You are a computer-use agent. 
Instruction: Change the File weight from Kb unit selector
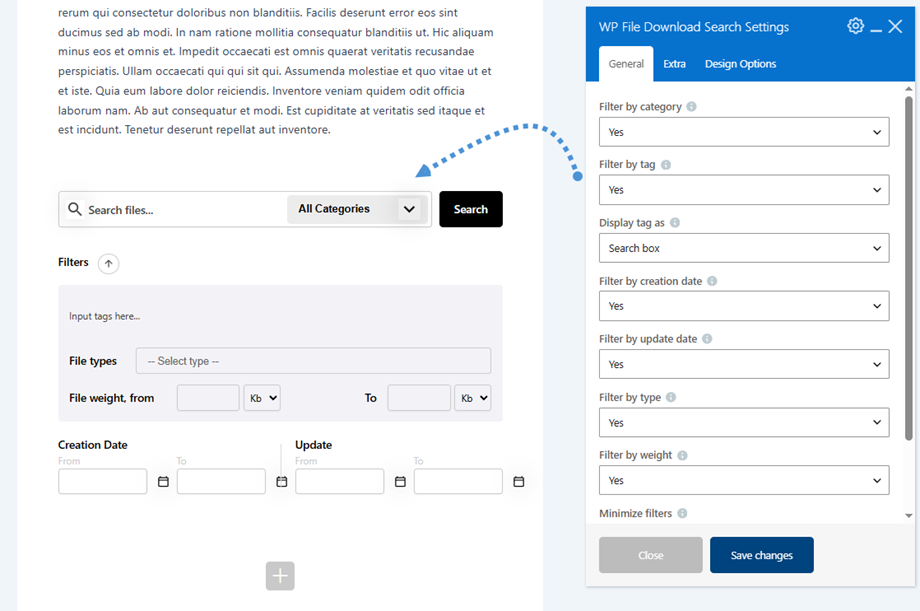pyautogui.click(x=262, y=398)
